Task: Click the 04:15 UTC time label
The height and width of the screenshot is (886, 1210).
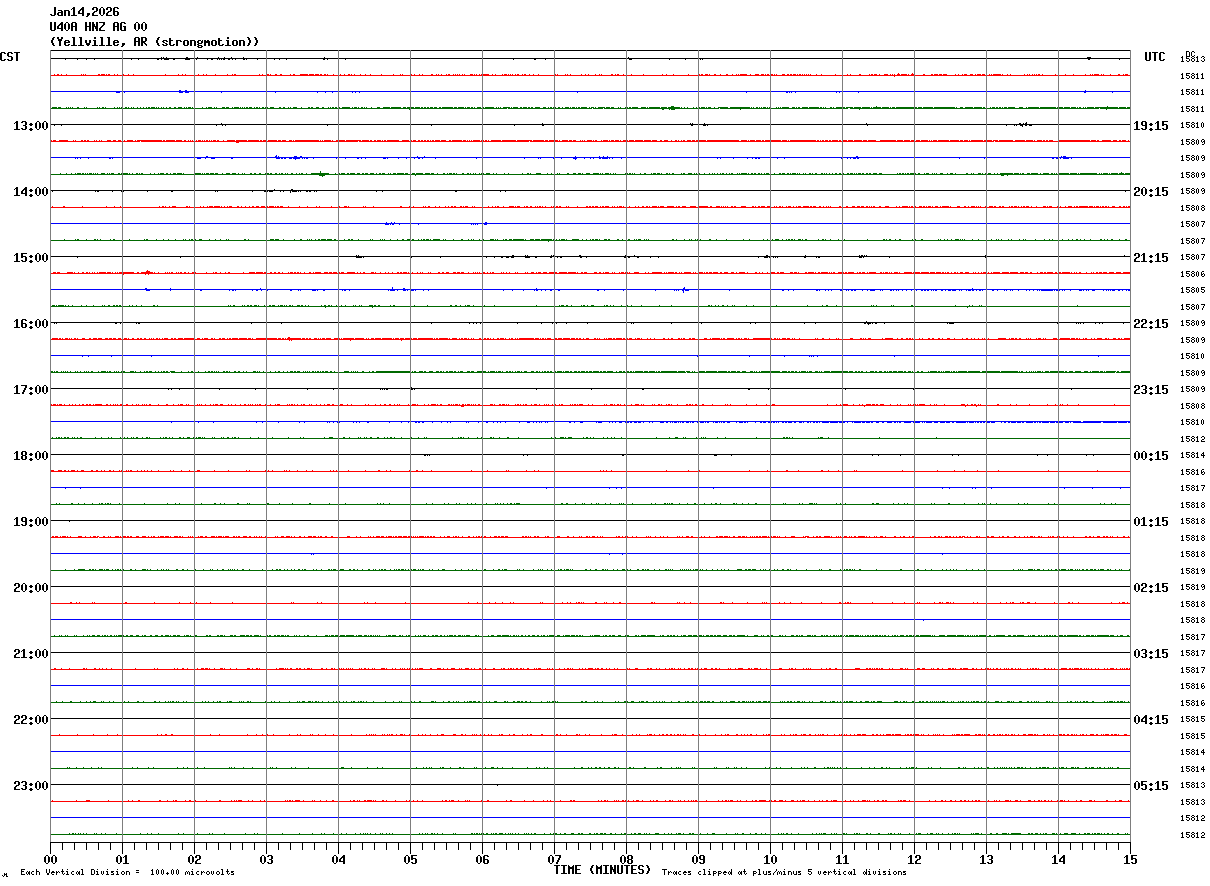Action: click(1151, 720)
